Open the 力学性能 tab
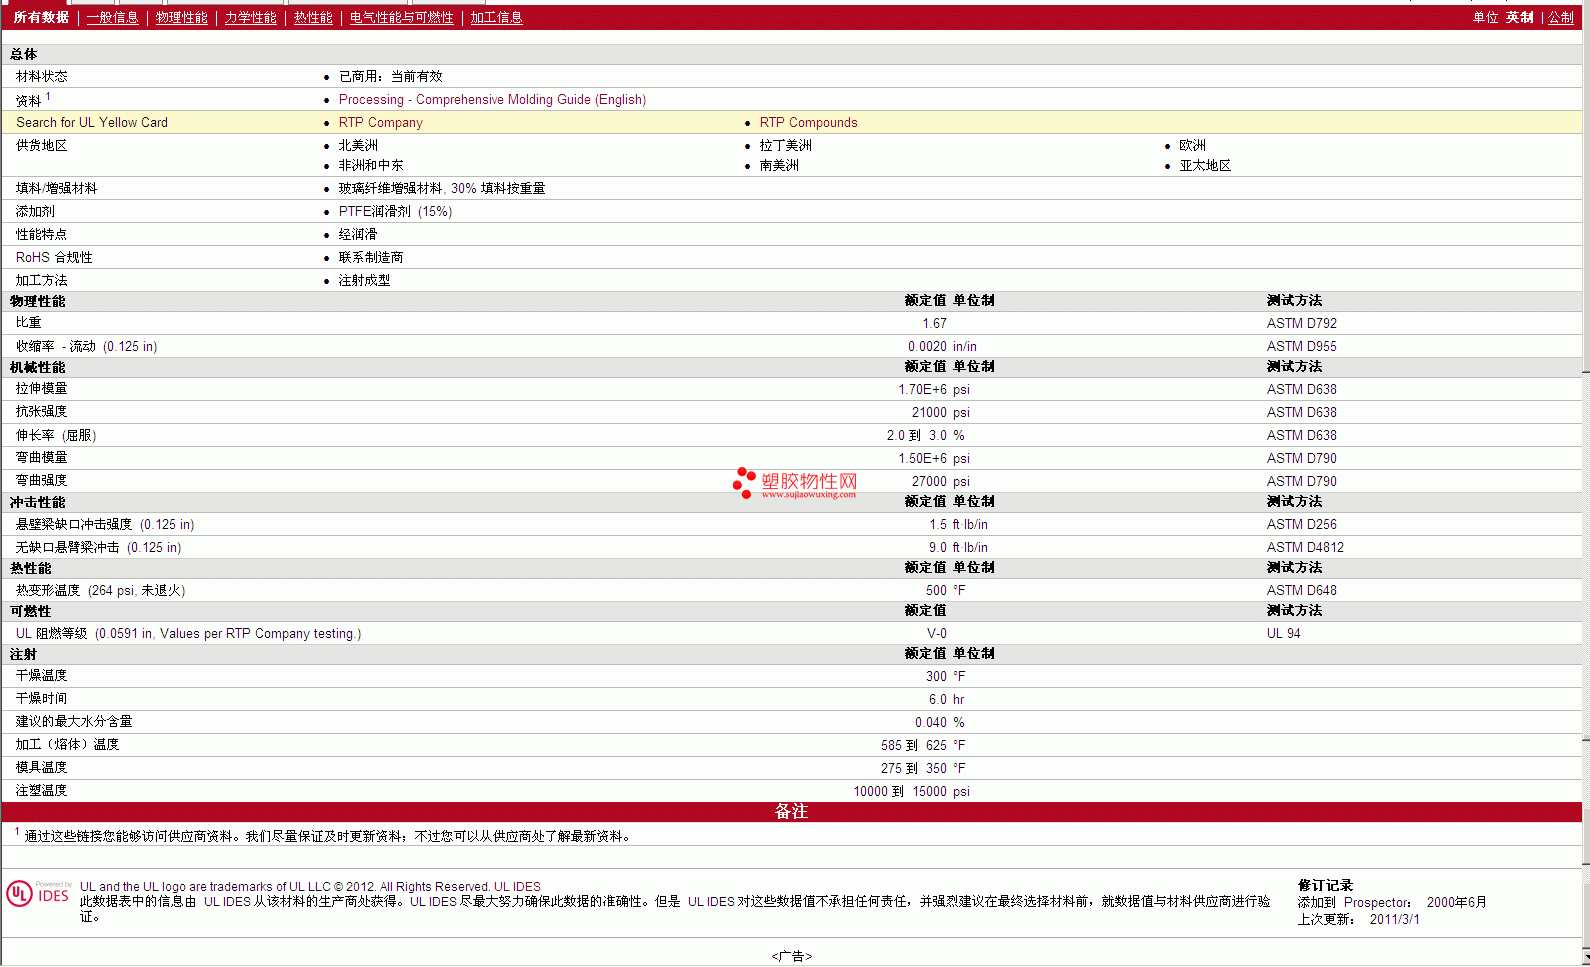This screenshot has width=1590, height=967. coord(250,18)
